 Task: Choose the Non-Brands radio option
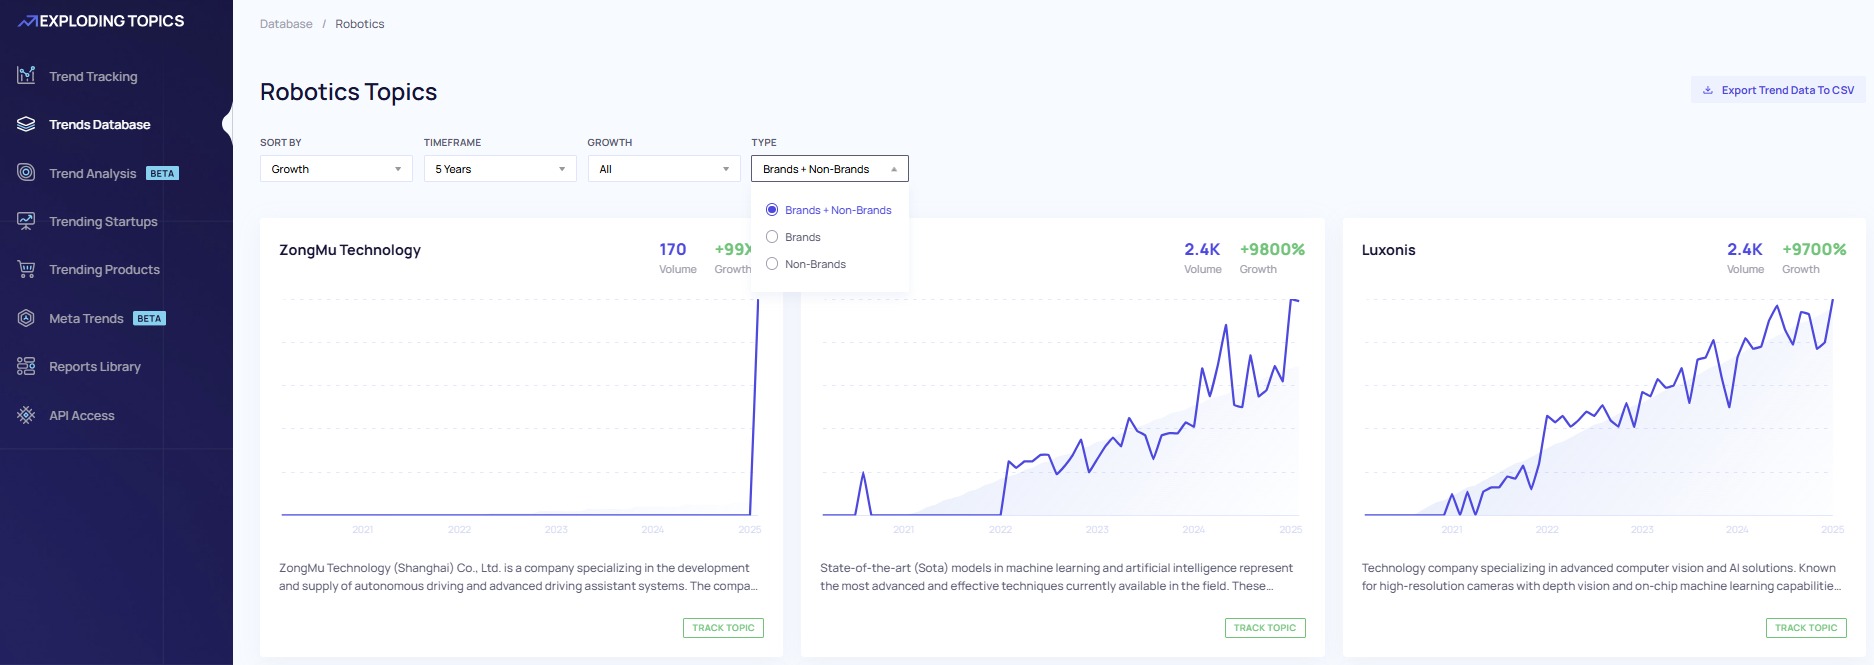772,264
